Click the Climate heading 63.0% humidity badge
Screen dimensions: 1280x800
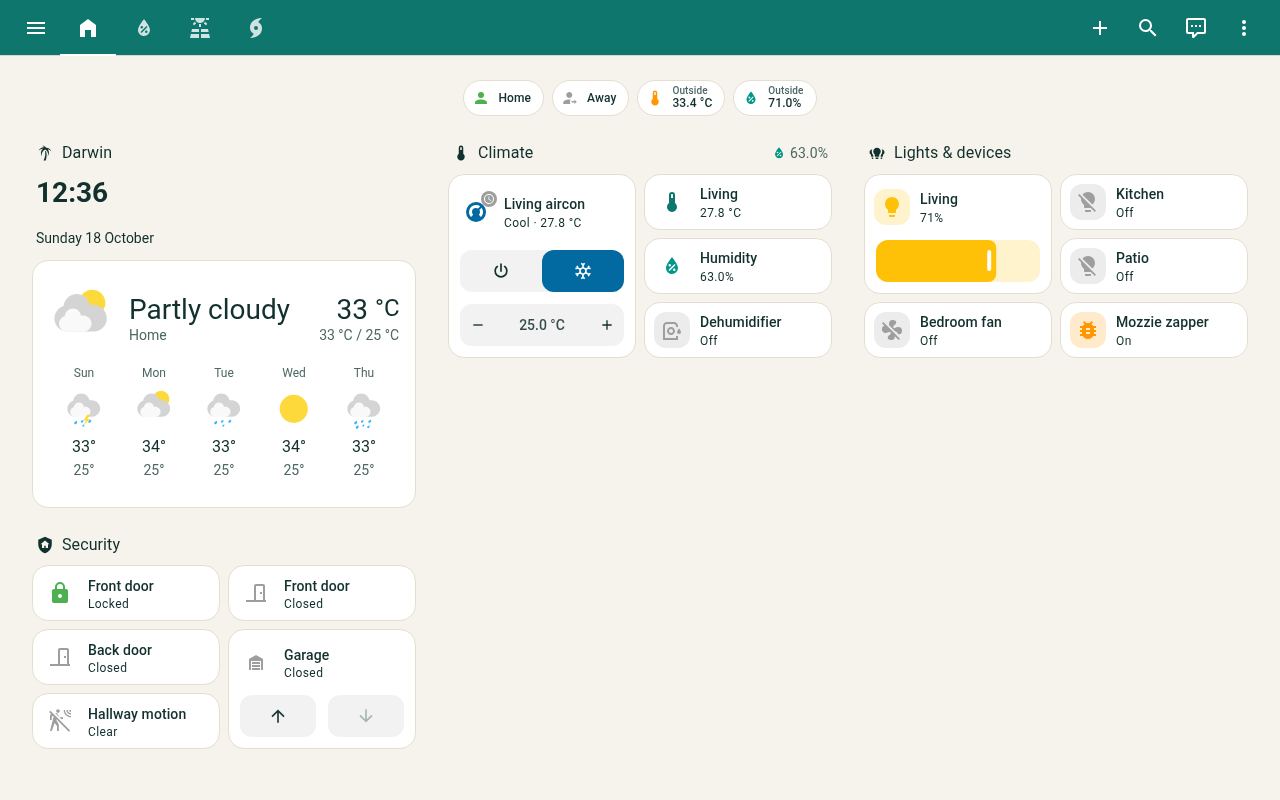click(x=800, y=153)
